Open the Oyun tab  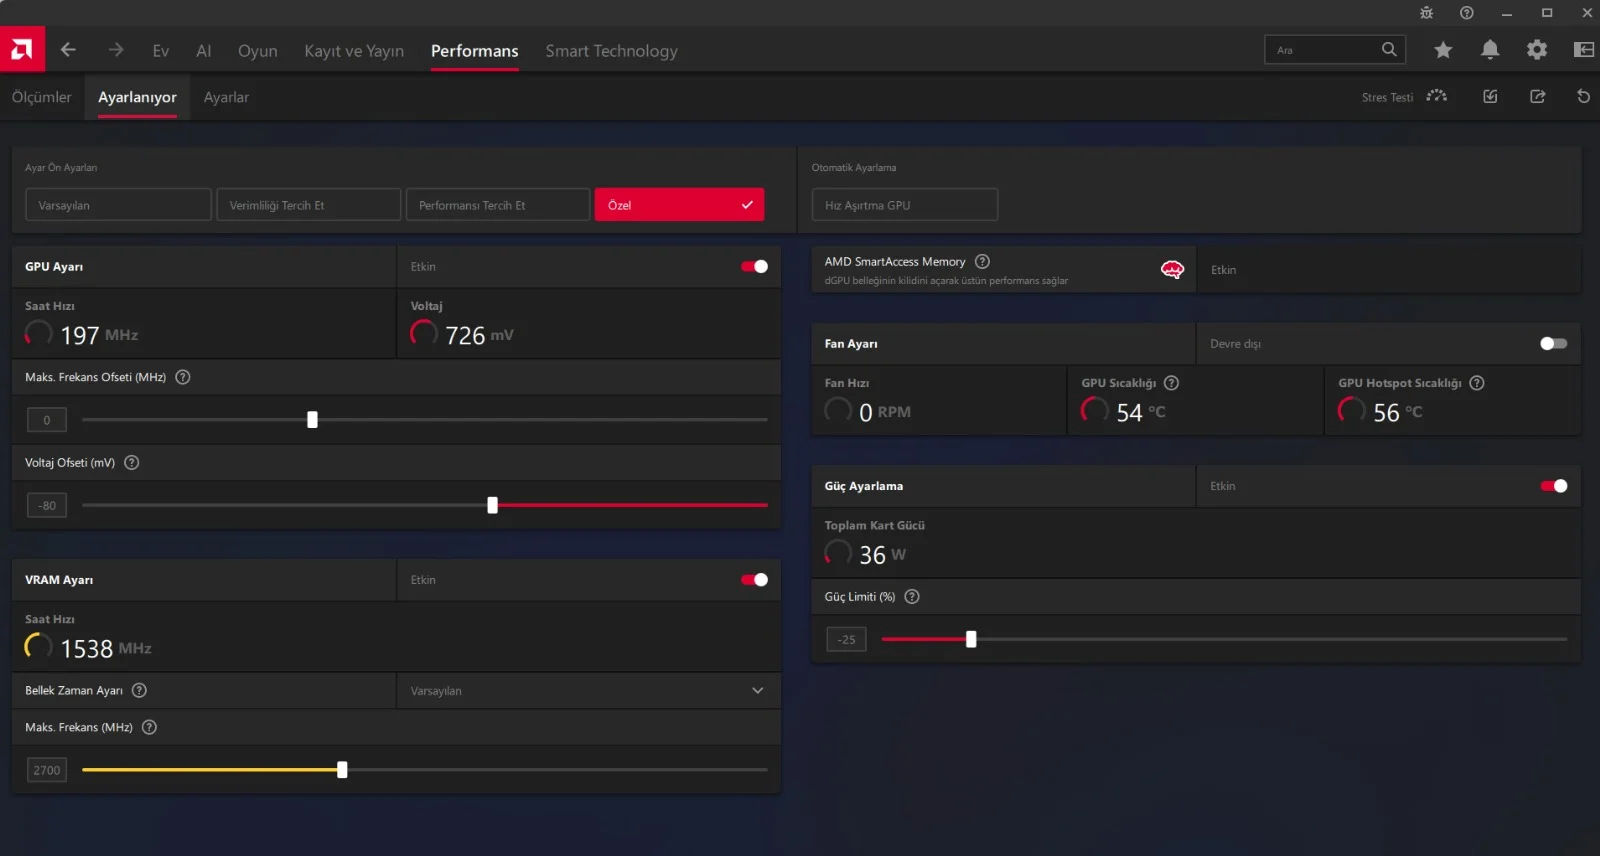(x=258, y=51)
